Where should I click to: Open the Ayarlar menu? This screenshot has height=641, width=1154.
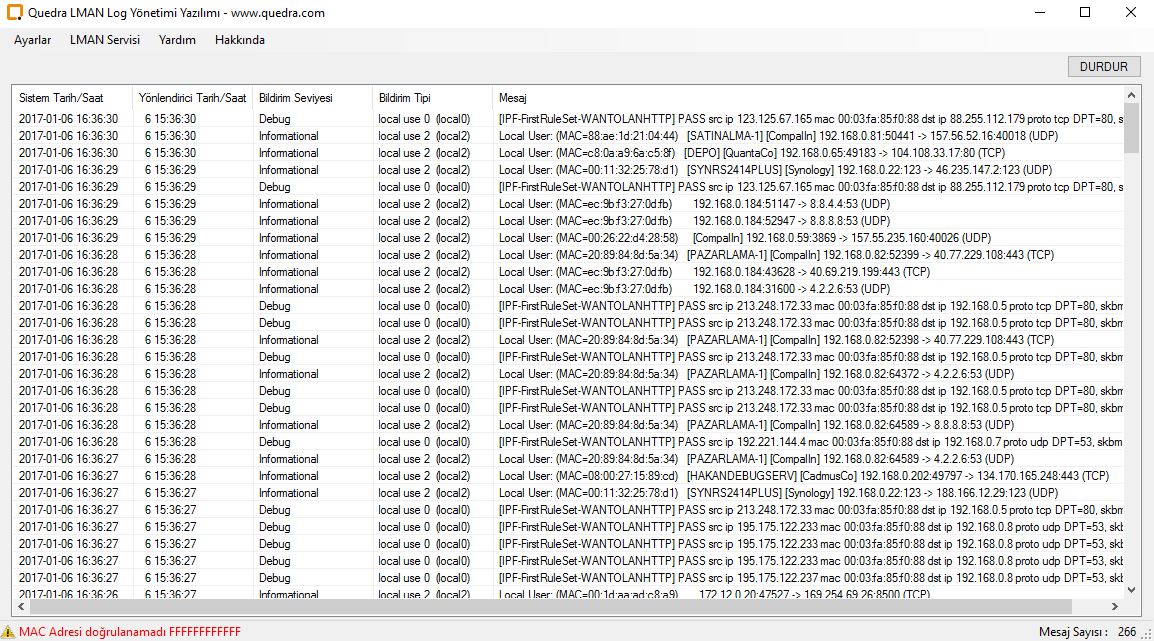tap(33, 40)
